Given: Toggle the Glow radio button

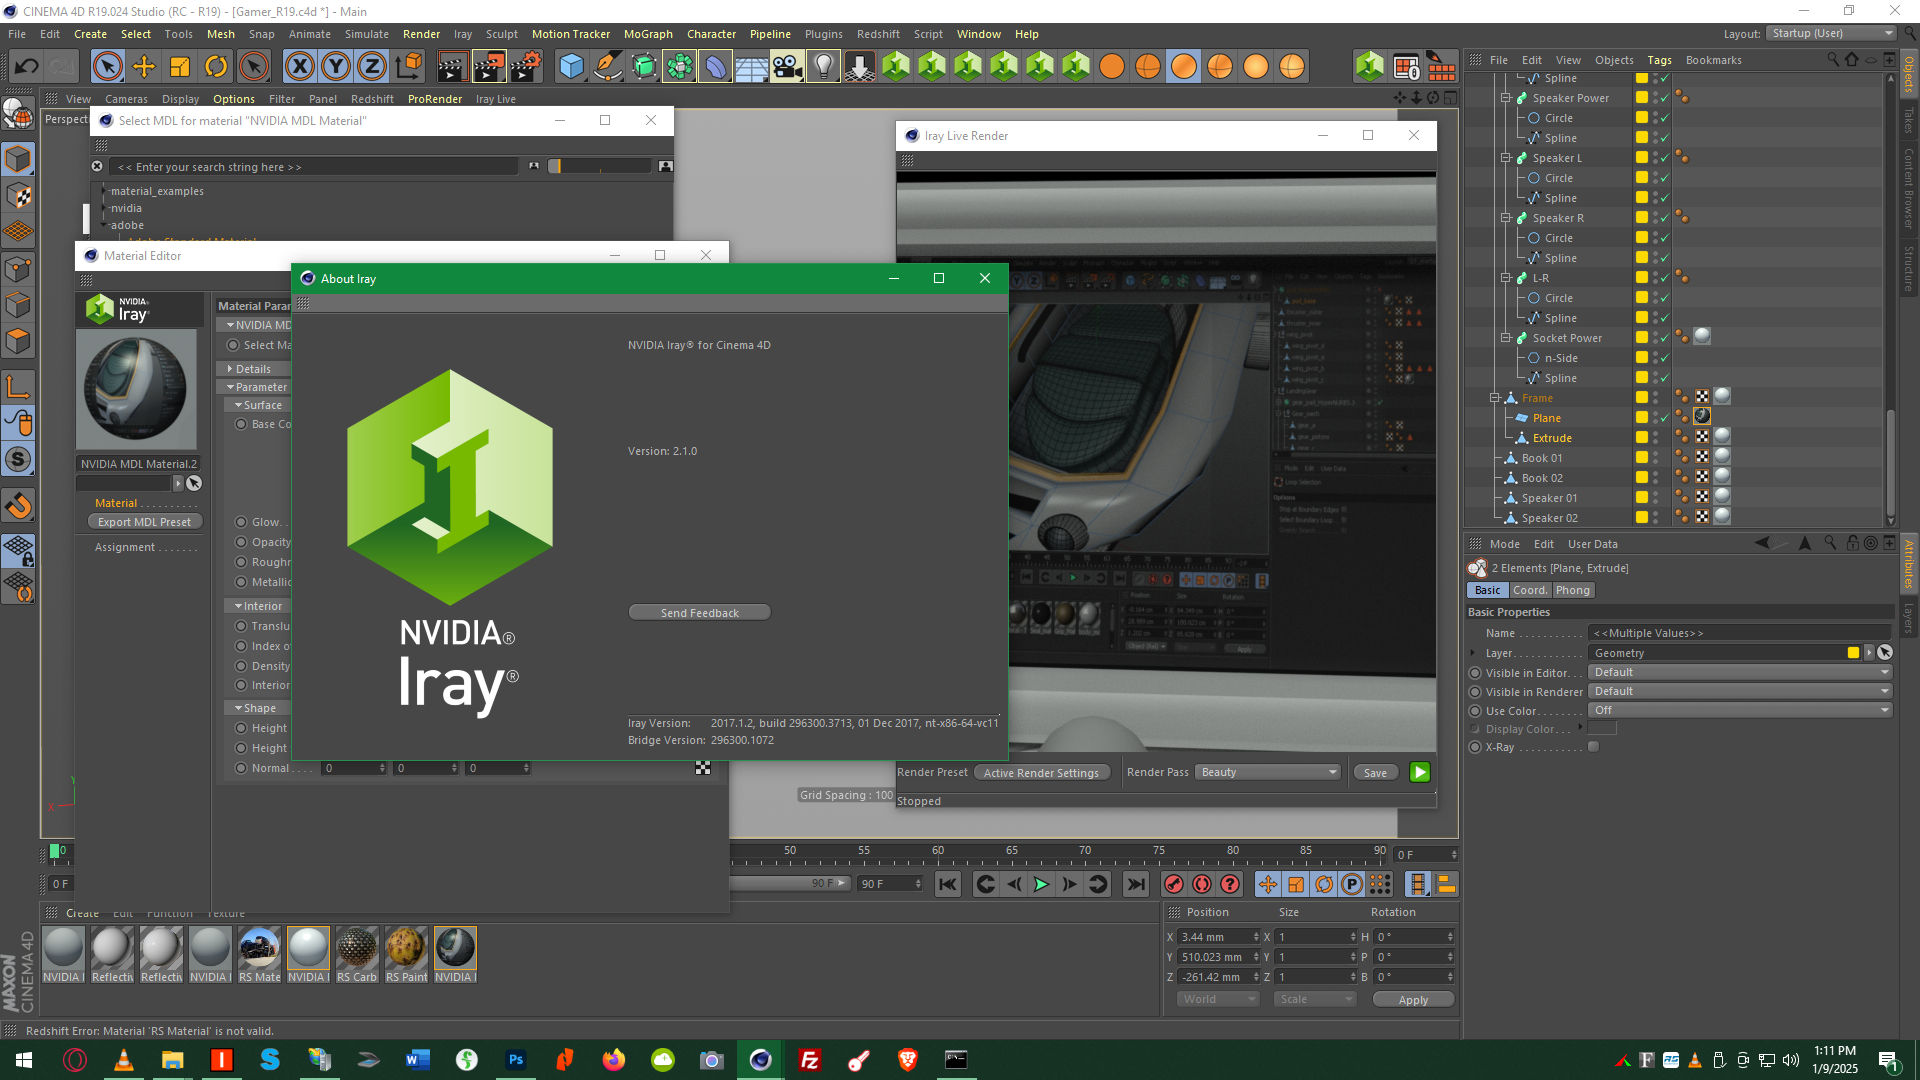Looking at the screenshot, I should [x=241, y=522].
